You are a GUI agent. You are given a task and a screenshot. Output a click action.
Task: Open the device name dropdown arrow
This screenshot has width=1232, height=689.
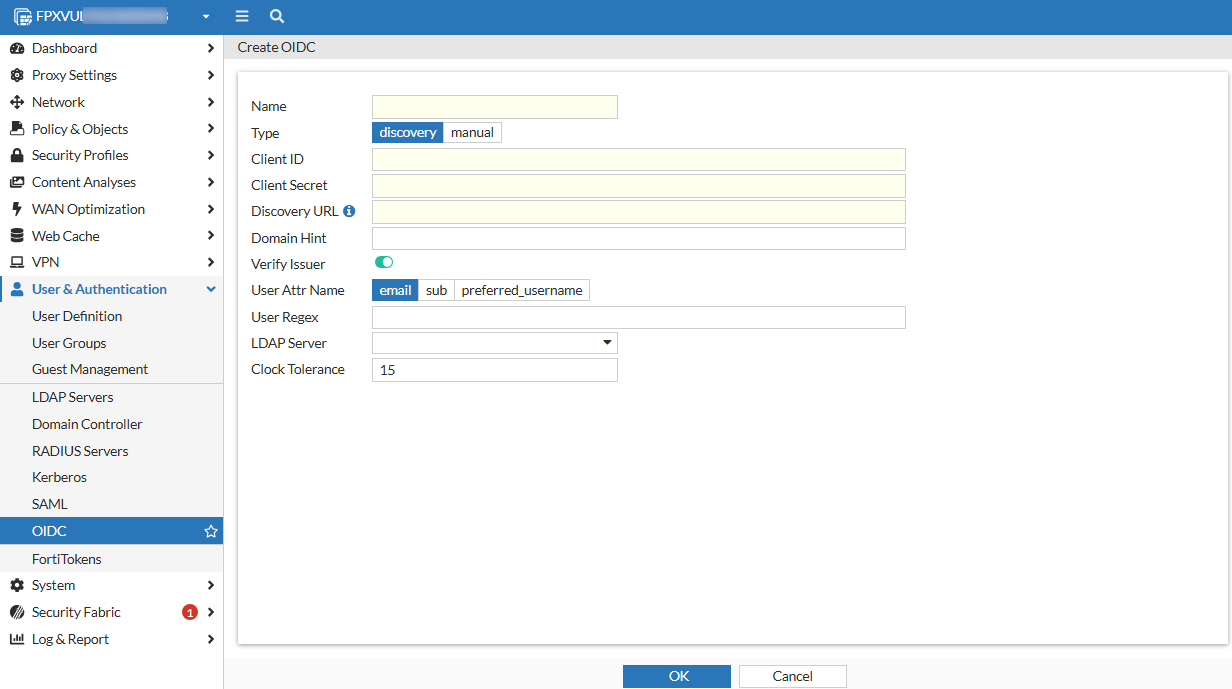pos(206,17)
